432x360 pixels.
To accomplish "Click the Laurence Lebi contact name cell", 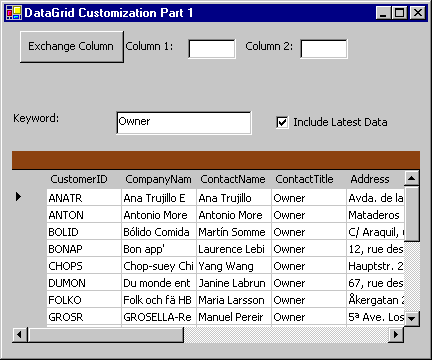I will pyautogui.click(x=234, y=249).
